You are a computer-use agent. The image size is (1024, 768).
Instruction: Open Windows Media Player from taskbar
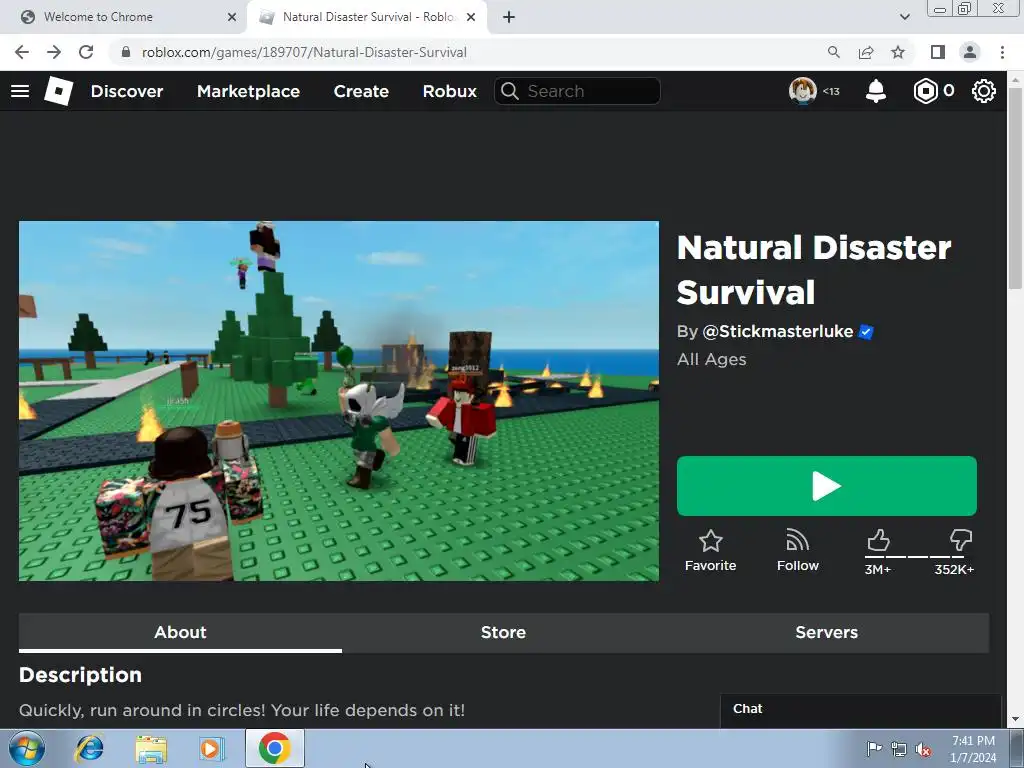point(212,748)
